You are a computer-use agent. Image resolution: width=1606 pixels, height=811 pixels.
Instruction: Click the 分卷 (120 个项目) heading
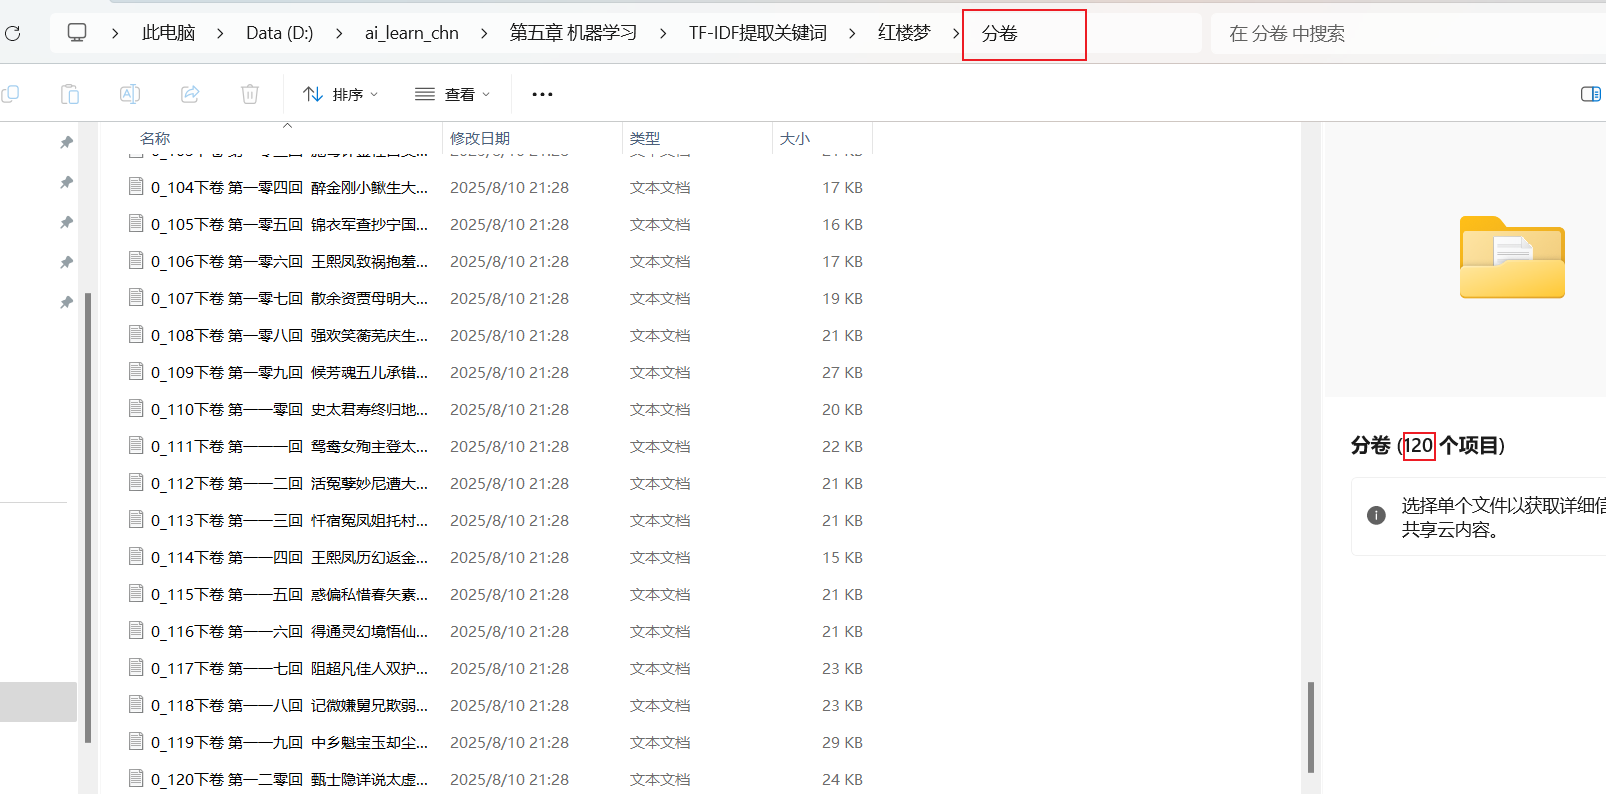coord(1428,445)
